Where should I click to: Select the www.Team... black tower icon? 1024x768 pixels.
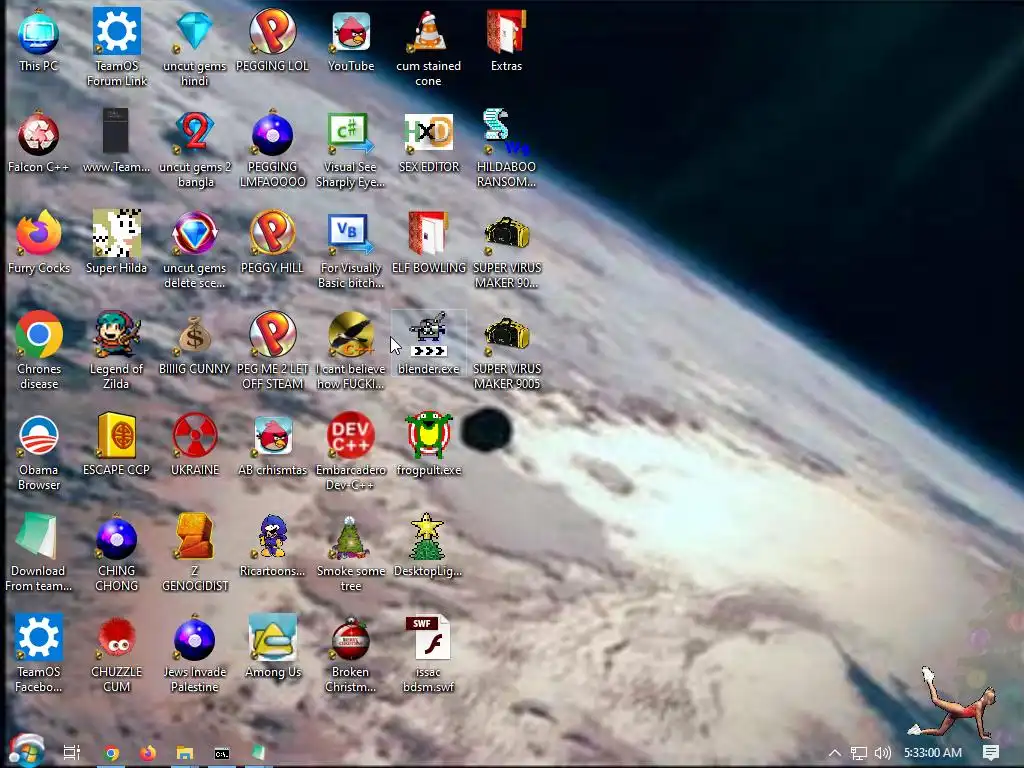(116, 132)
